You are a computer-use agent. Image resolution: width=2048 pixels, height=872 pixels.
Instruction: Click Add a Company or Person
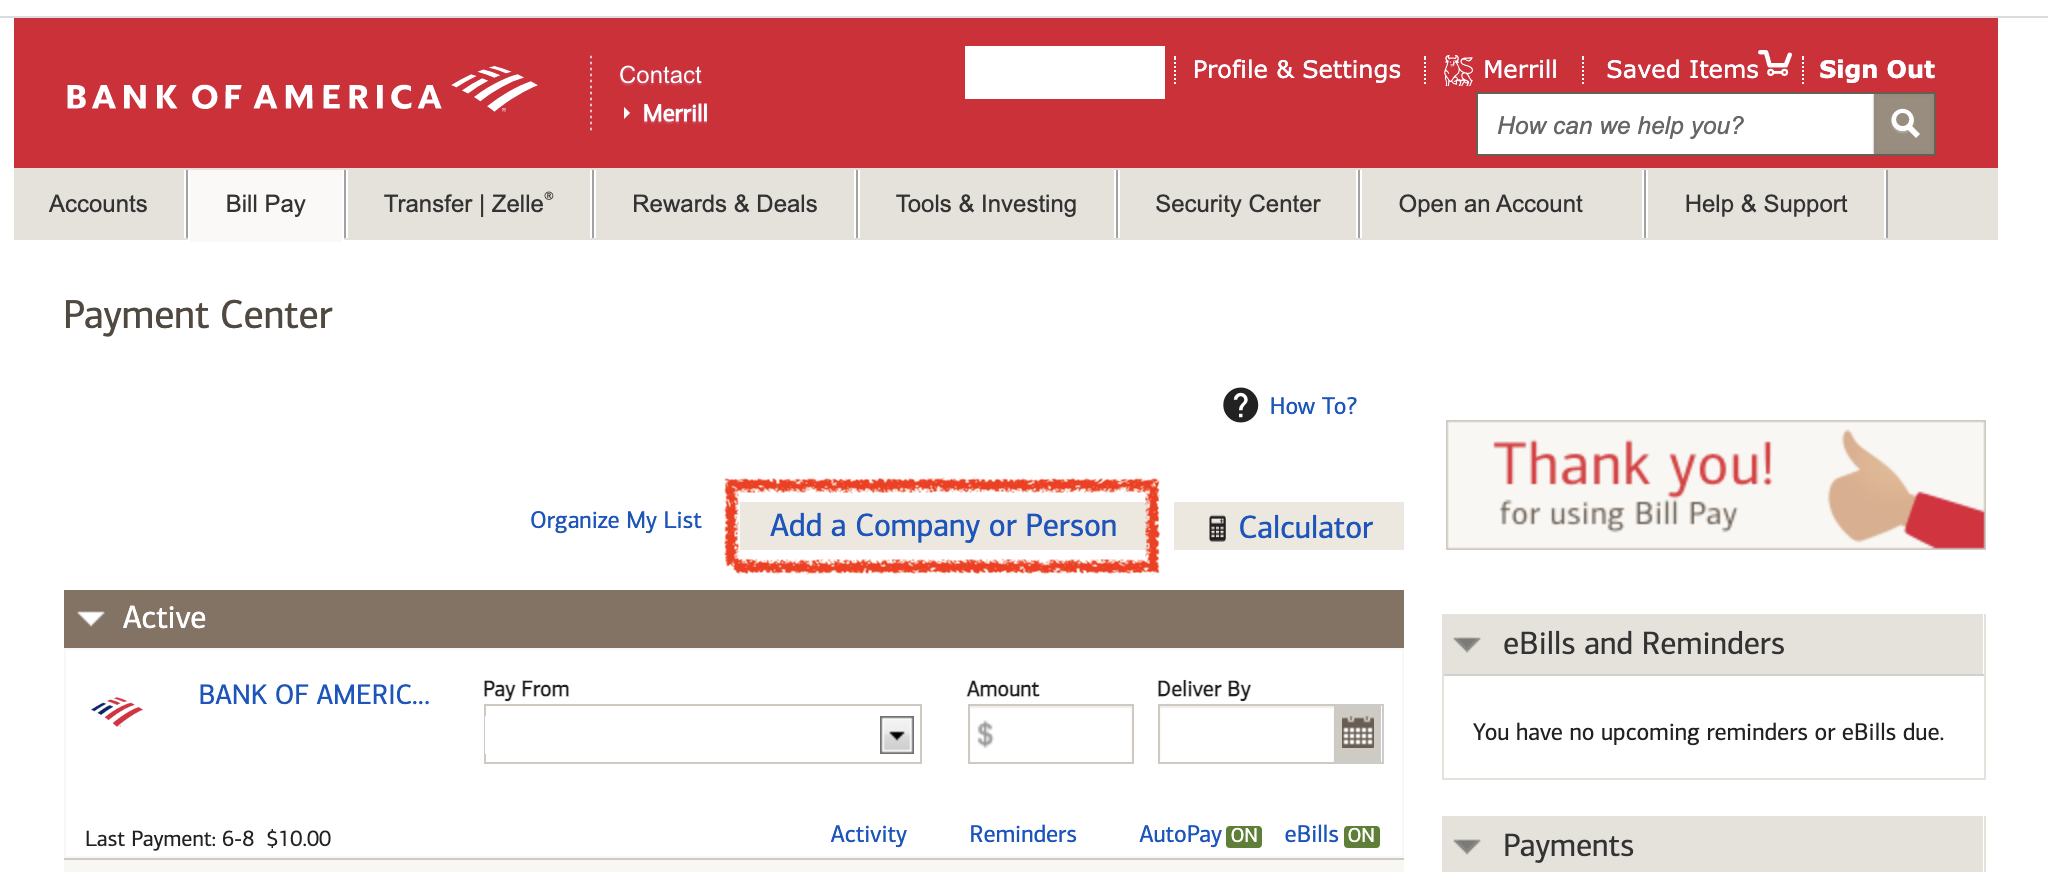click(942, 526)
